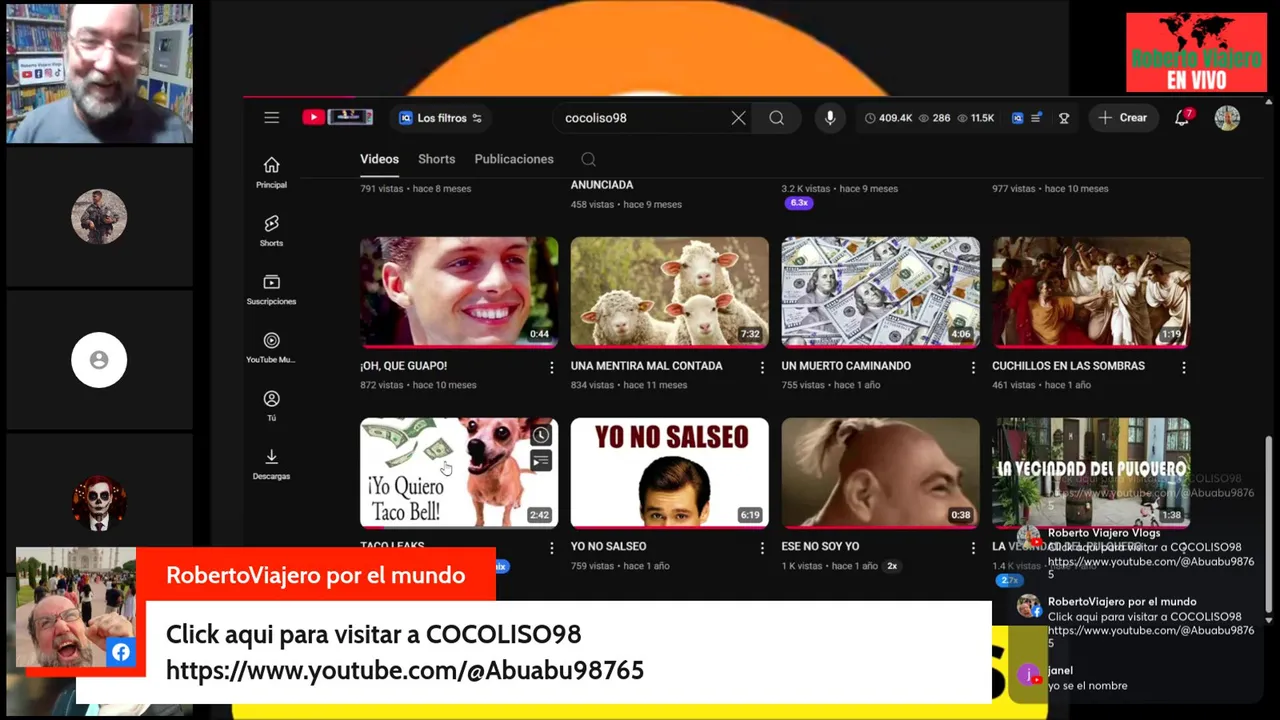This screenshot has width=1280, height=720.
Task: Switch to the Shorts channel tab
Action: (436, 159)
